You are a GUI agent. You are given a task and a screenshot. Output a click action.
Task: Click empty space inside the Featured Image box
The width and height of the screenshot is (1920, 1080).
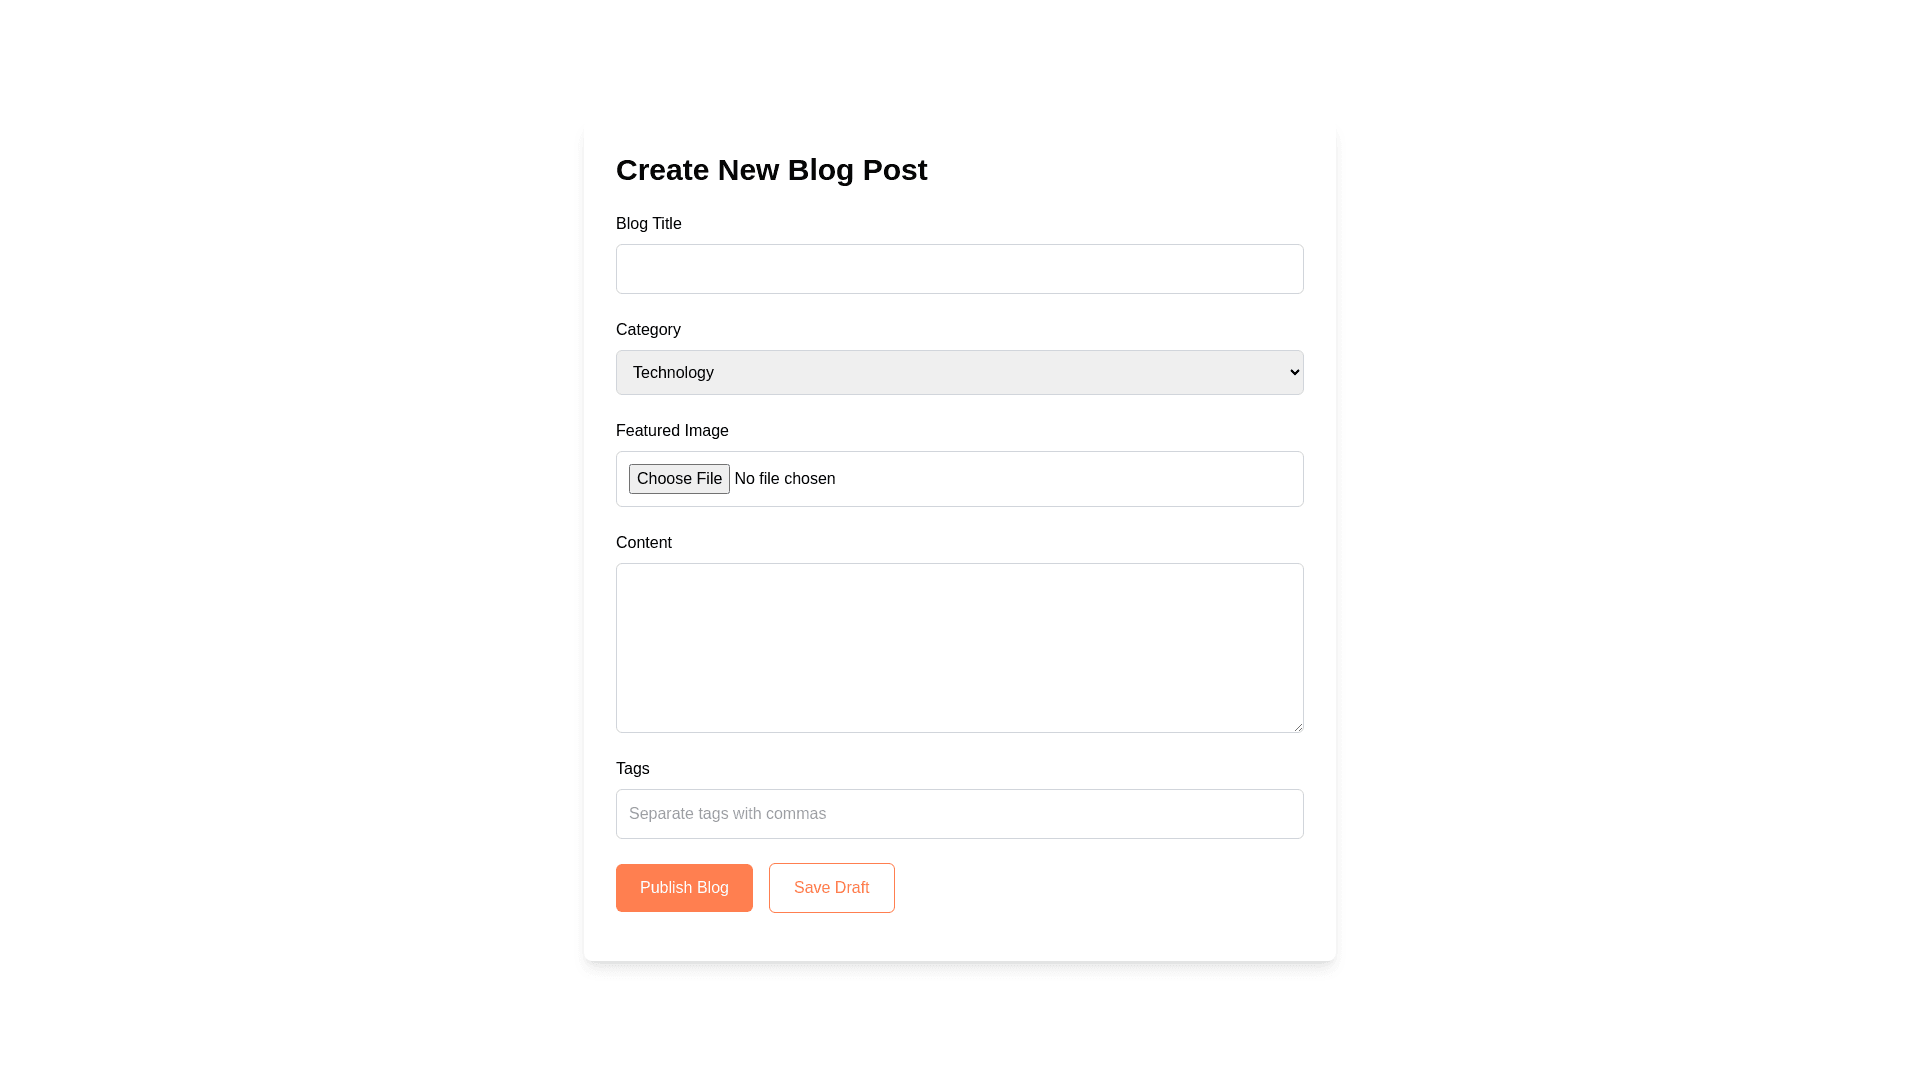(x=1080, y=479)
